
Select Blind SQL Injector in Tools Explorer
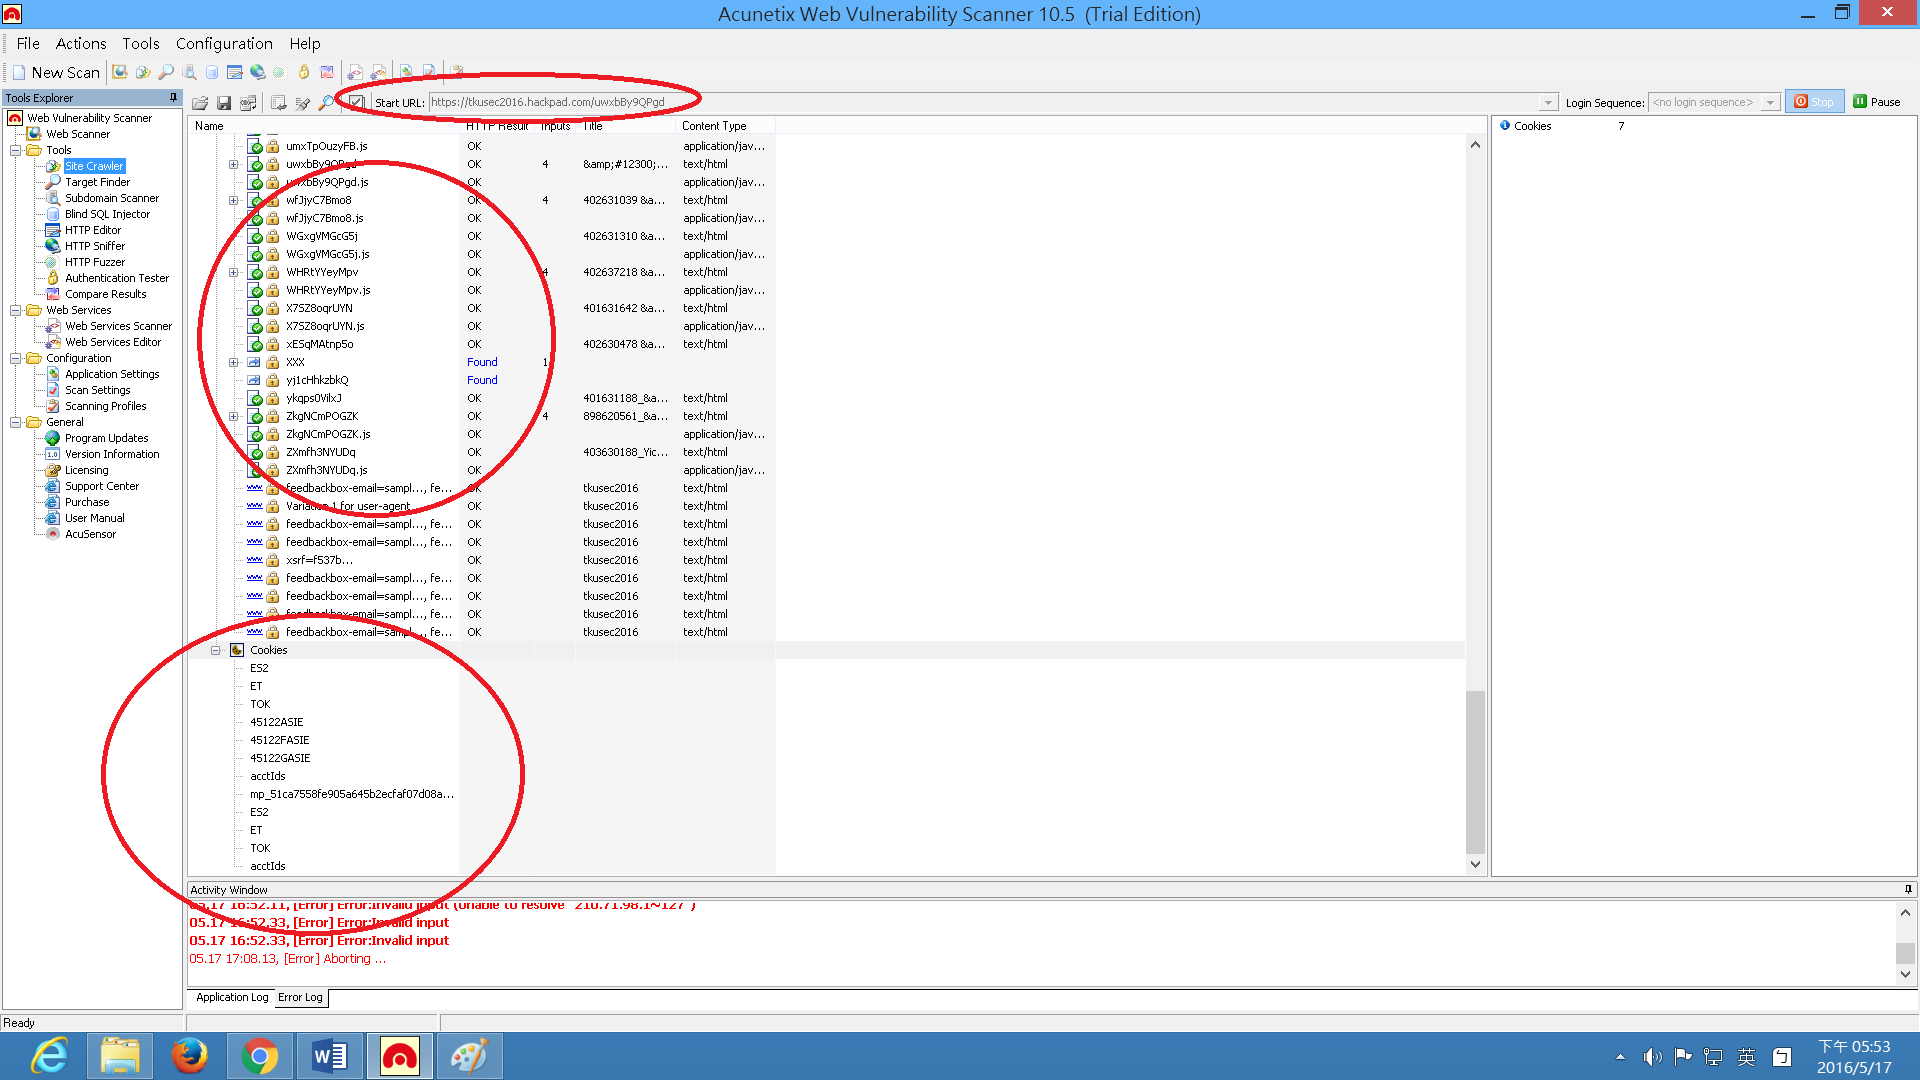(107, 214)
